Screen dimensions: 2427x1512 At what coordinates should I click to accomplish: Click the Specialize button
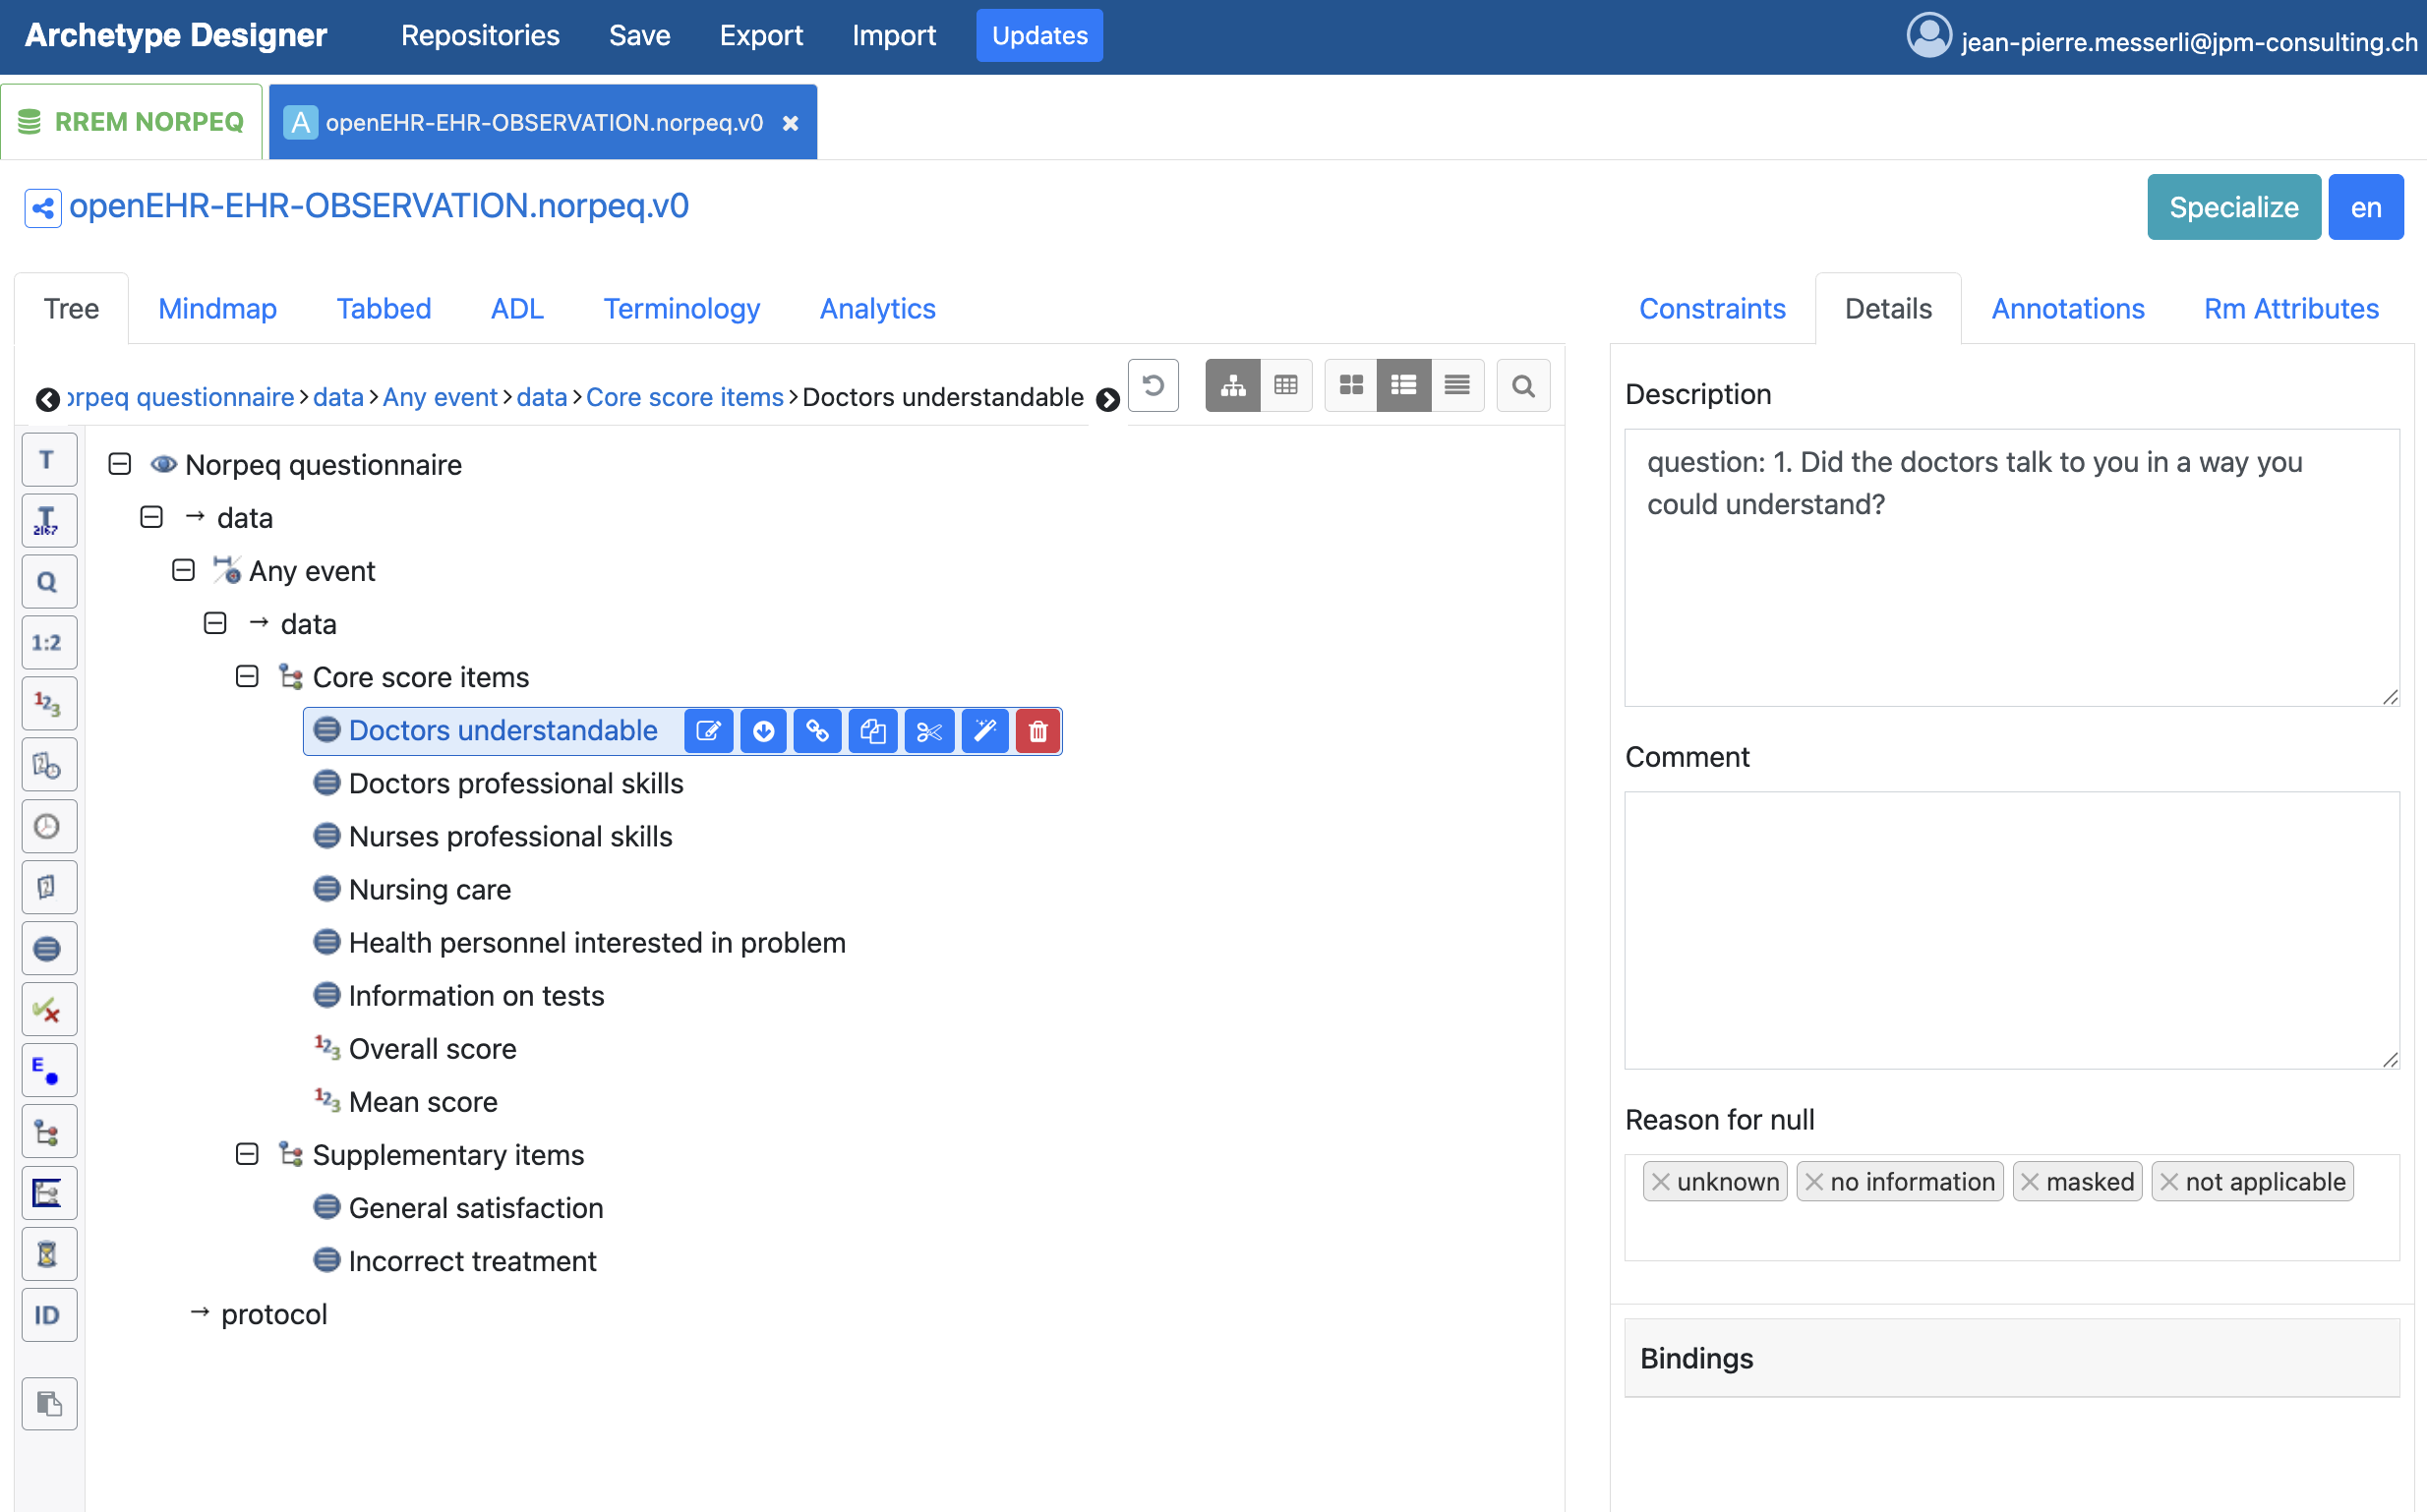point(2233,207)
